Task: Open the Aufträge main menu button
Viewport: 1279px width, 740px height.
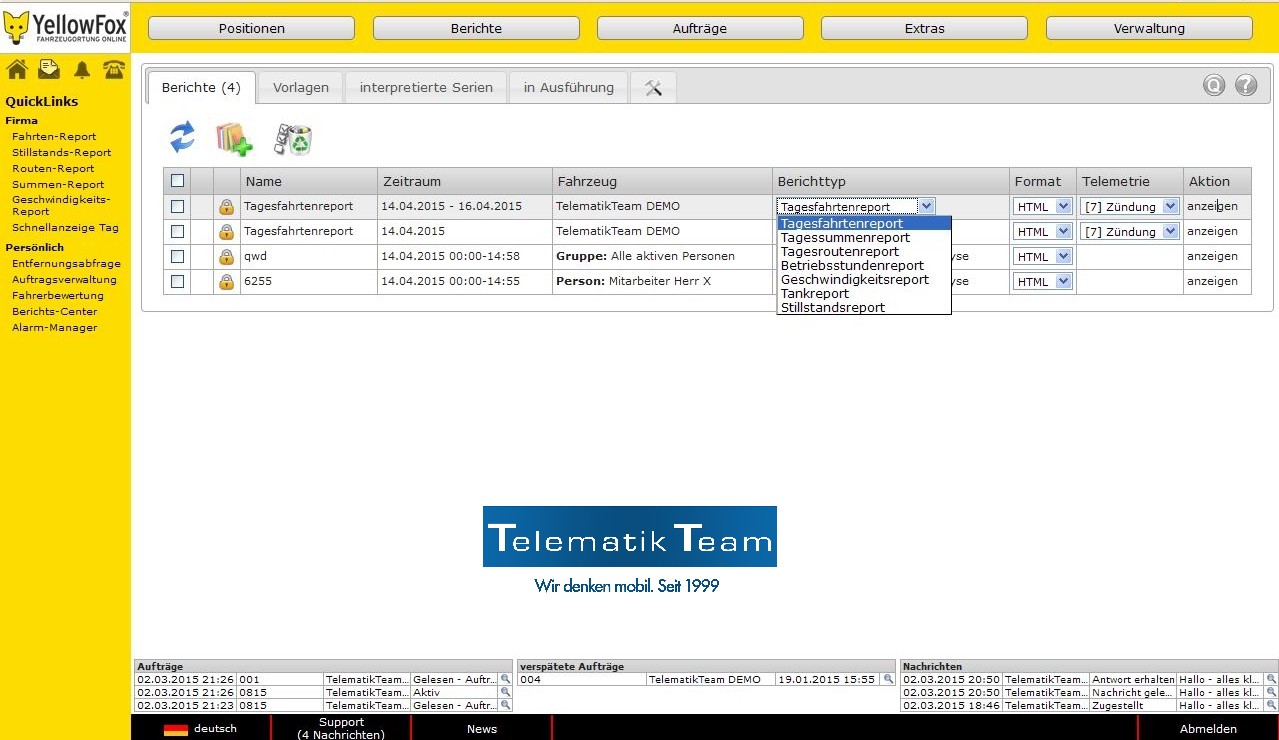Action: tap(700, 29)
